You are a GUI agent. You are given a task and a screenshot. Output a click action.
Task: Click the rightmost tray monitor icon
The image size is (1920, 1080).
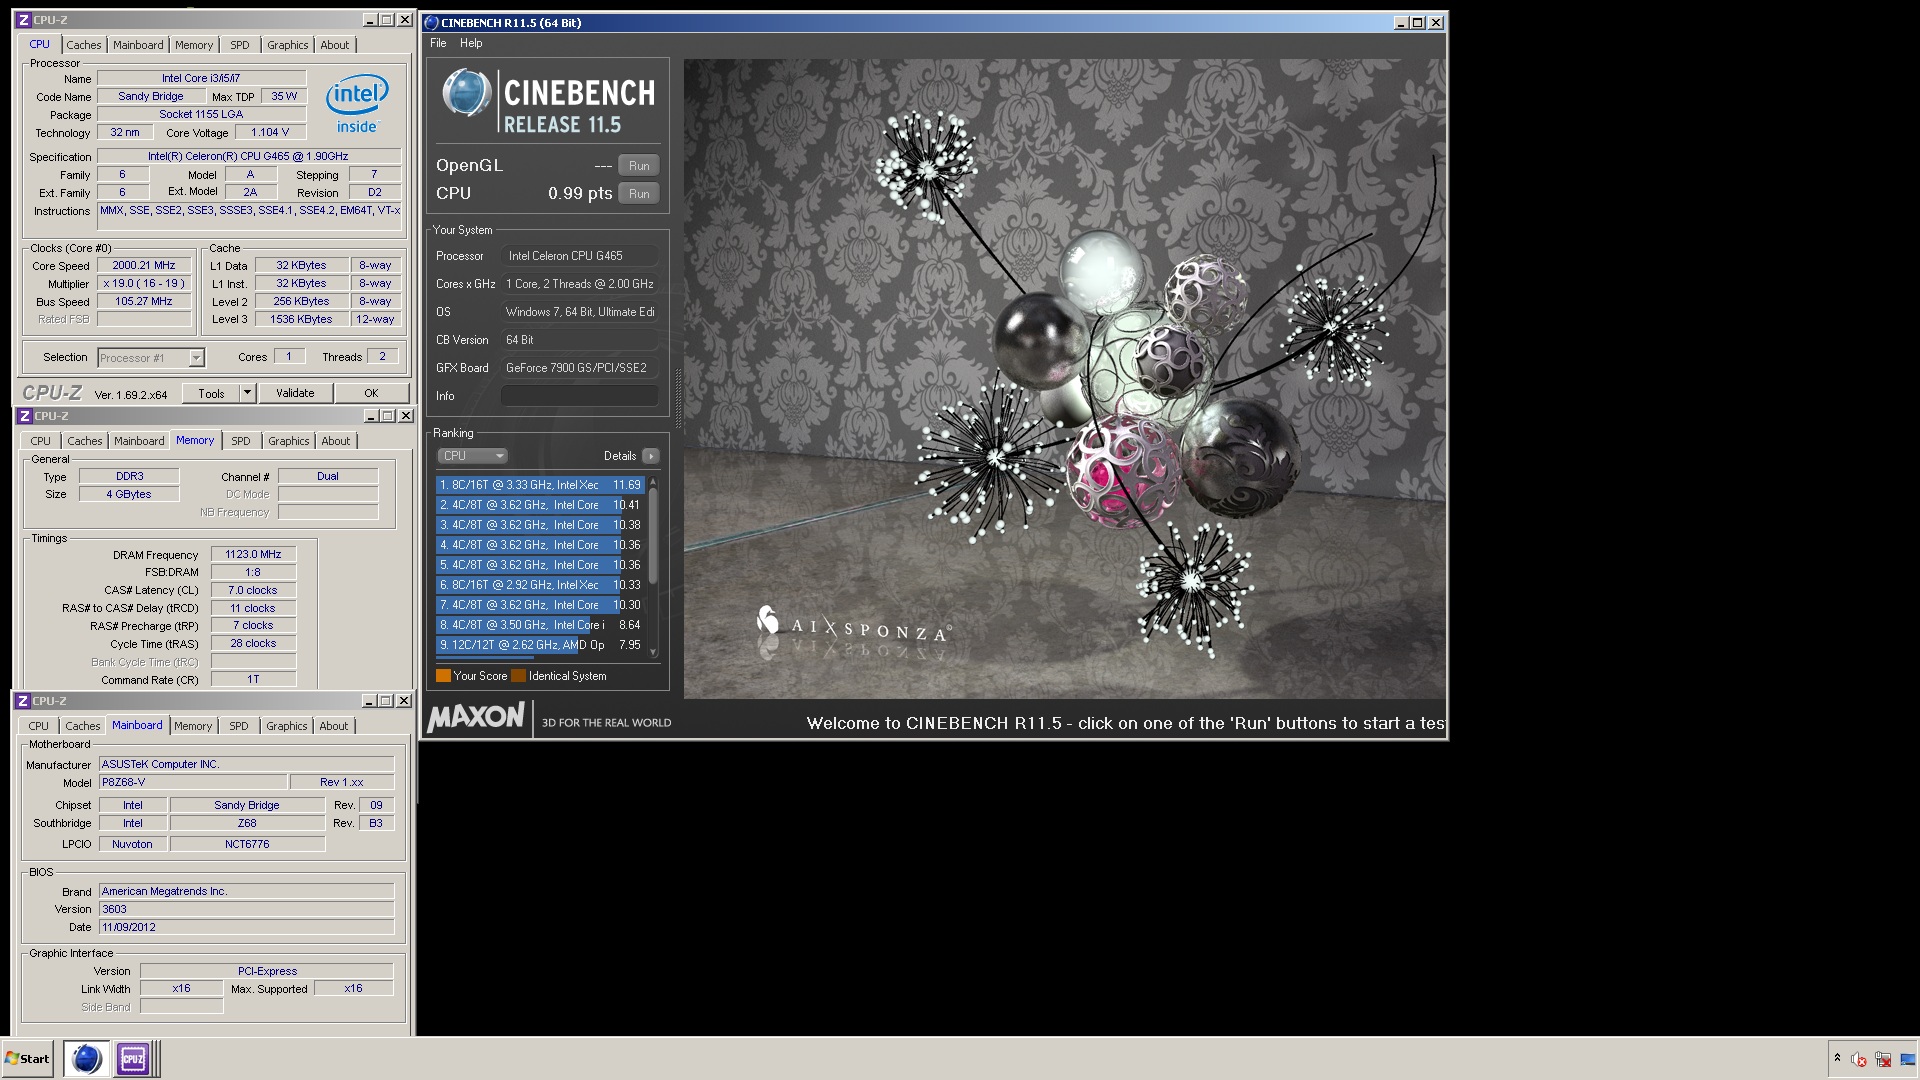tap(1909, 1059)
